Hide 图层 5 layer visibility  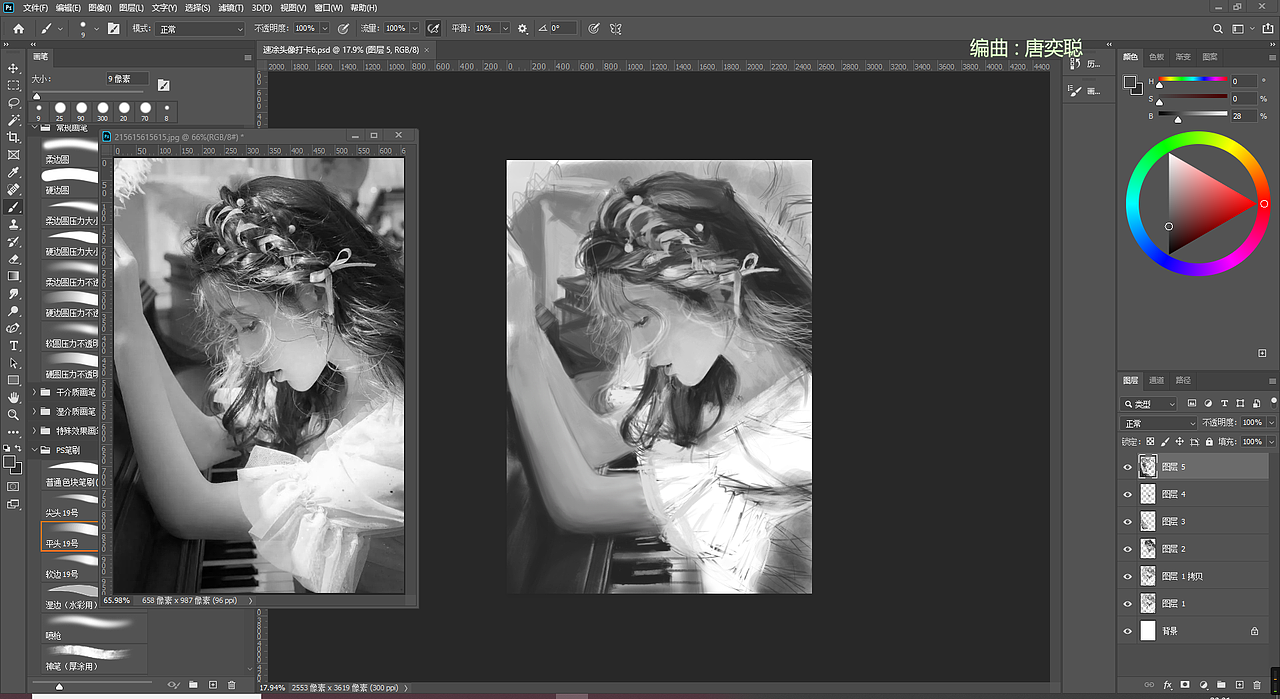point(1128,467)
